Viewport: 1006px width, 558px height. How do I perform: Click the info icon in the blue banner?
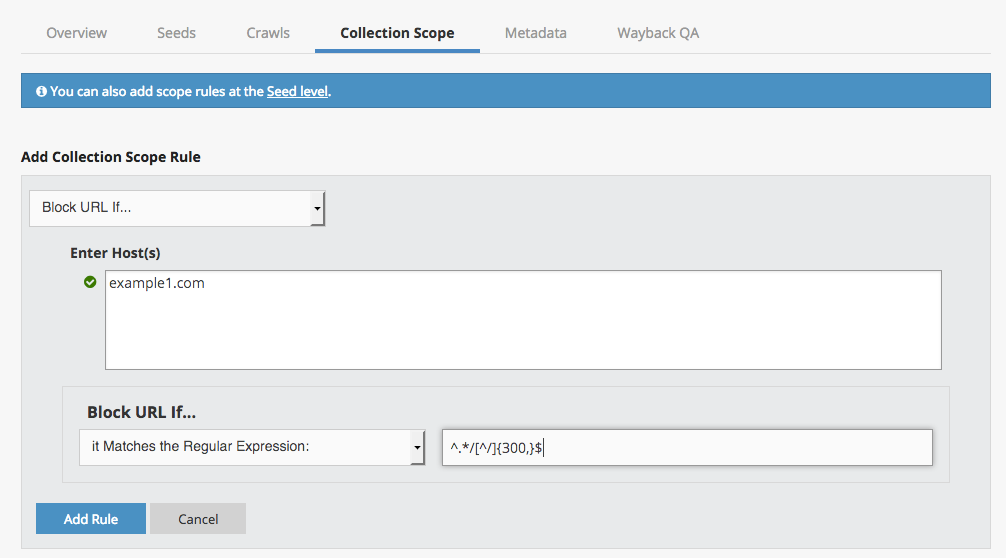(x=41, y=91)
